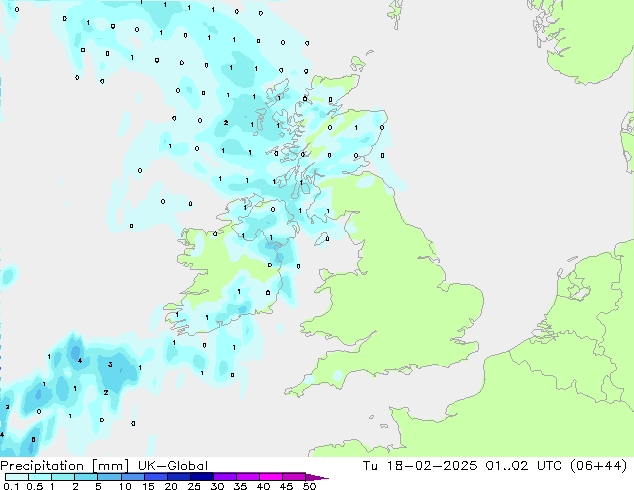The height and width of the screenshot is (490, 634).
Task: Click the 45–50 mm legend swatch
Action: [x=294, y=477]
